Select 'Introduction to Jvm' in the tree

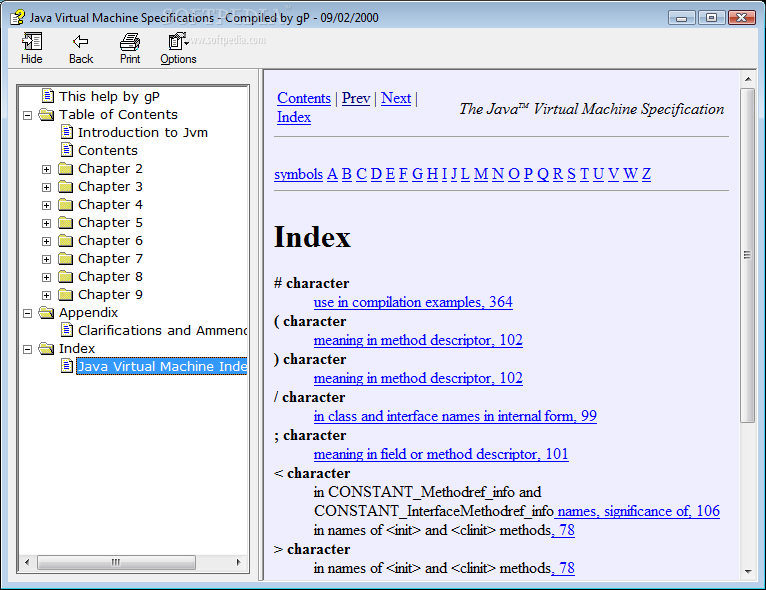143,132
